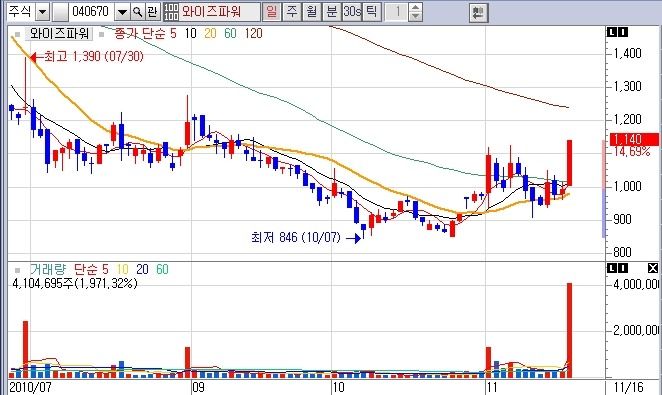Click the 1,400 price axis label

[627, 53]
